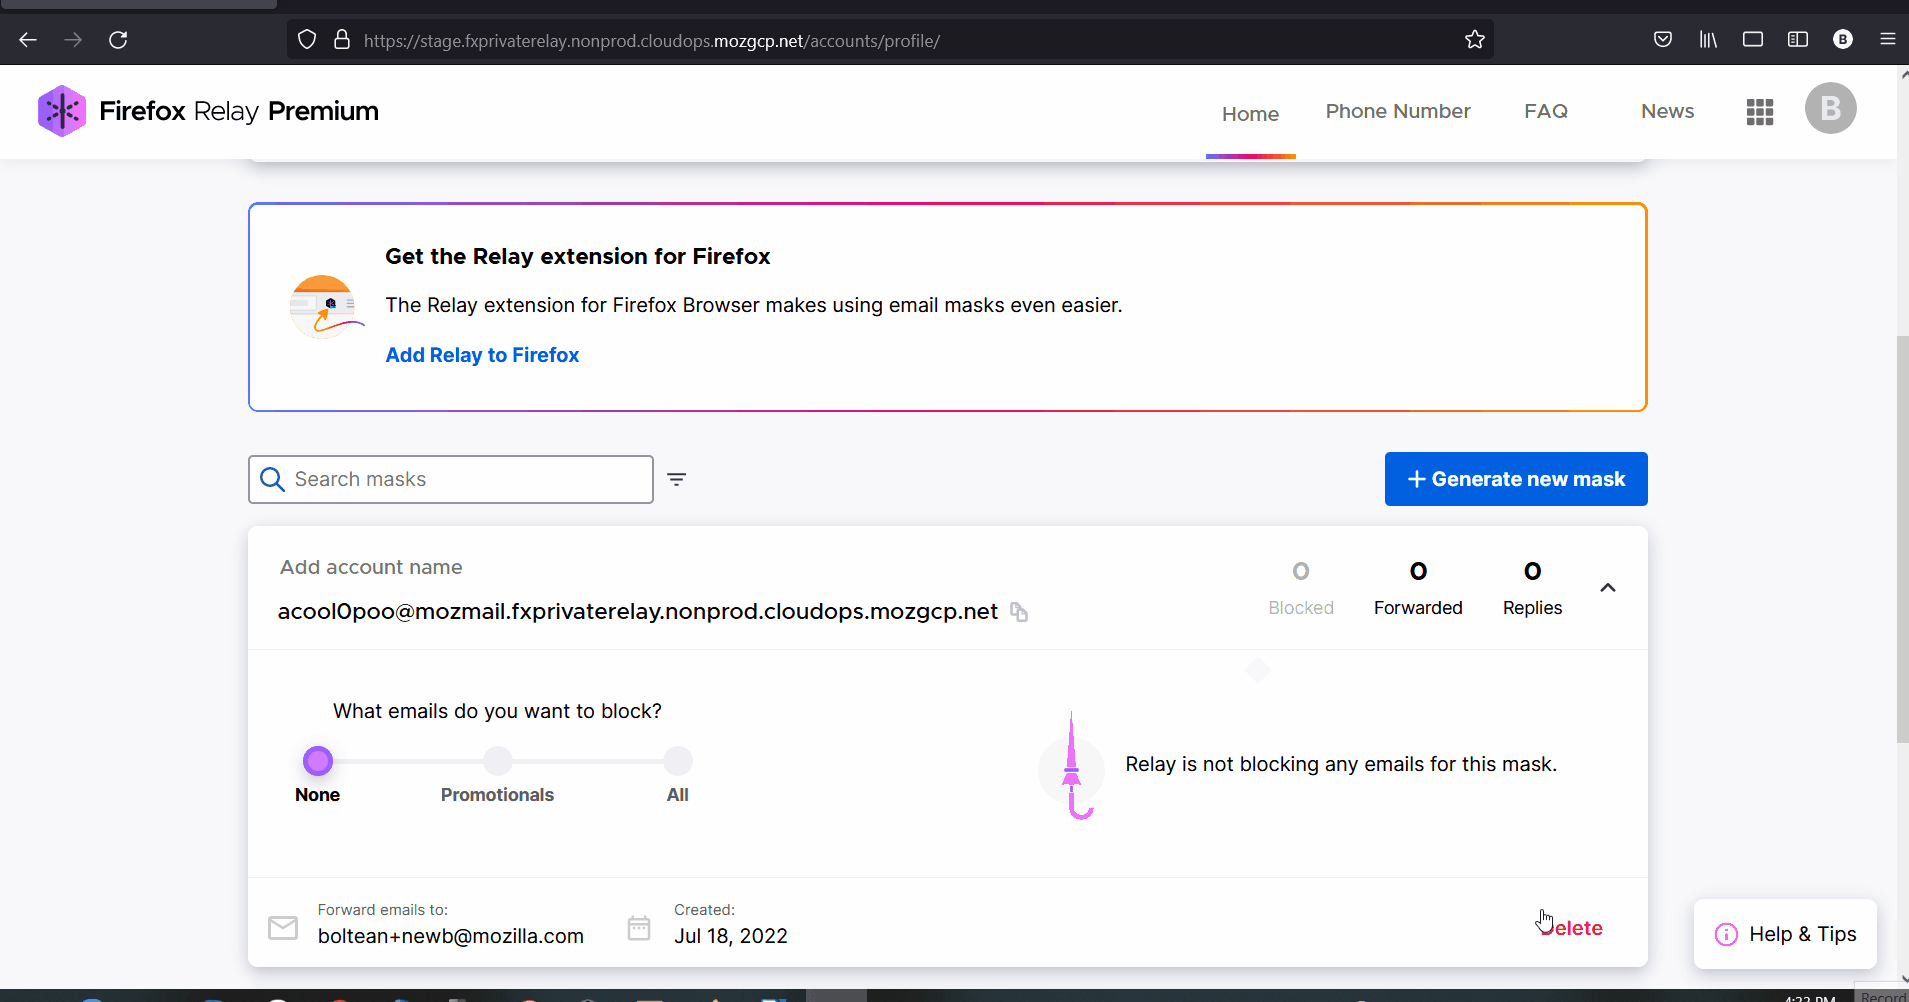Click the Firefox Relay hexagon logo
The width and height of the screenshot is (1909, 1002).
(61, 110)
